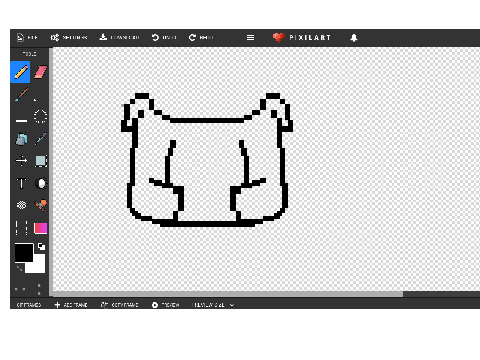
Task: Redo the last action
Action: 201,38
